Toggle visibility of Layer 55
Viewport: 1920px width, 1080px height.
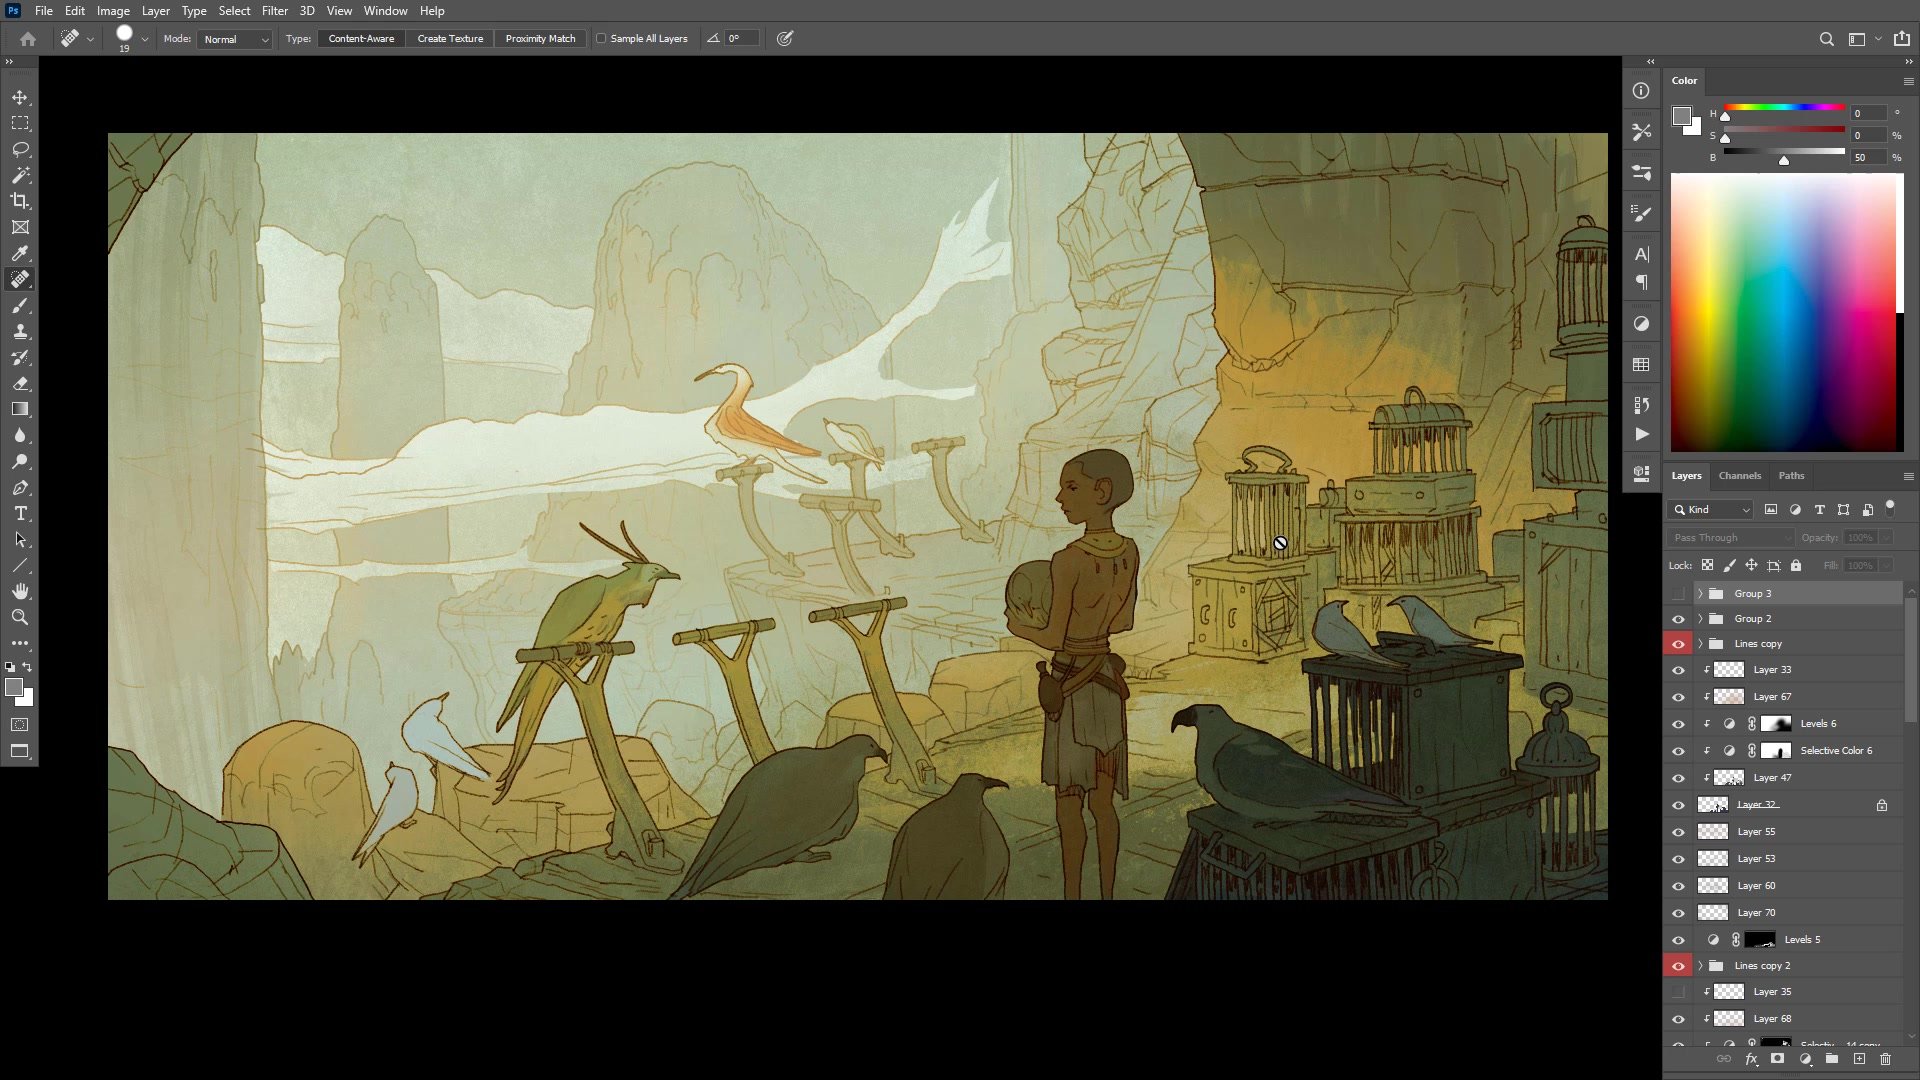click(1679, 831)
